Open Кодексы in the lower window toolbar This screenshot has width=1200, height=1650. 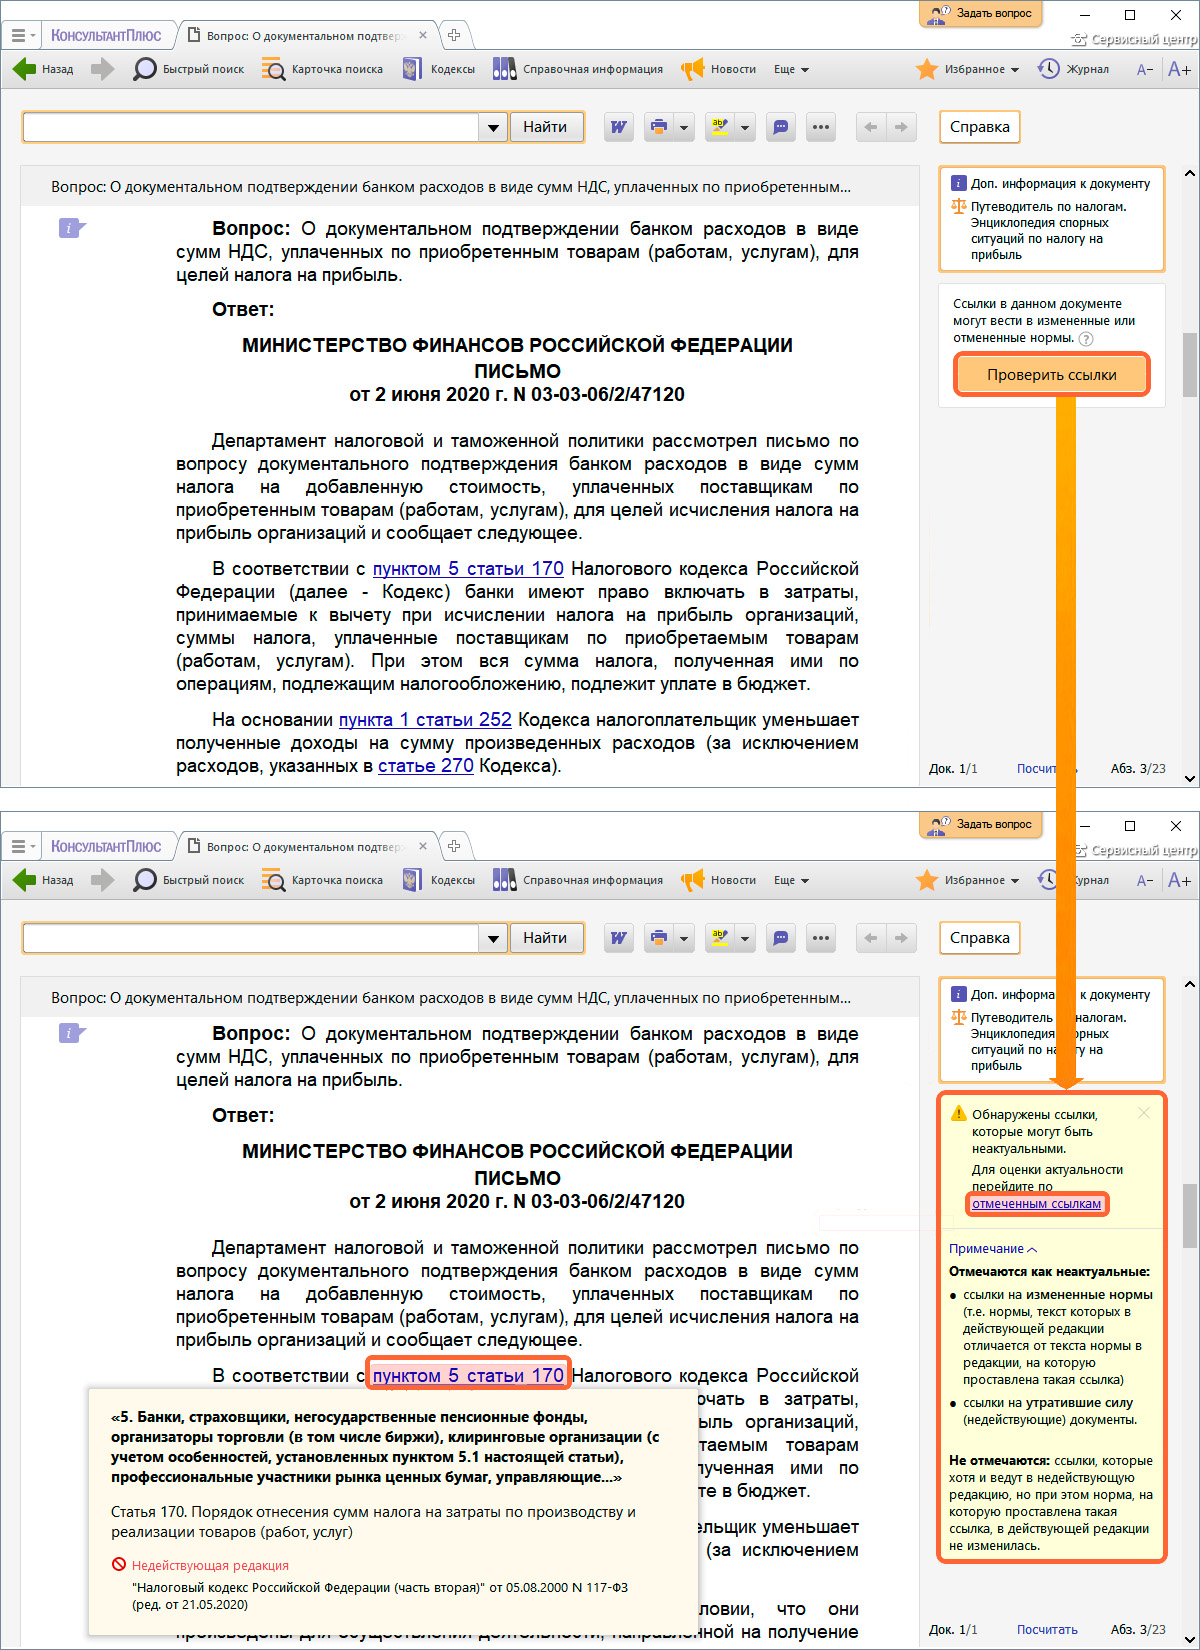click(438, 880)
